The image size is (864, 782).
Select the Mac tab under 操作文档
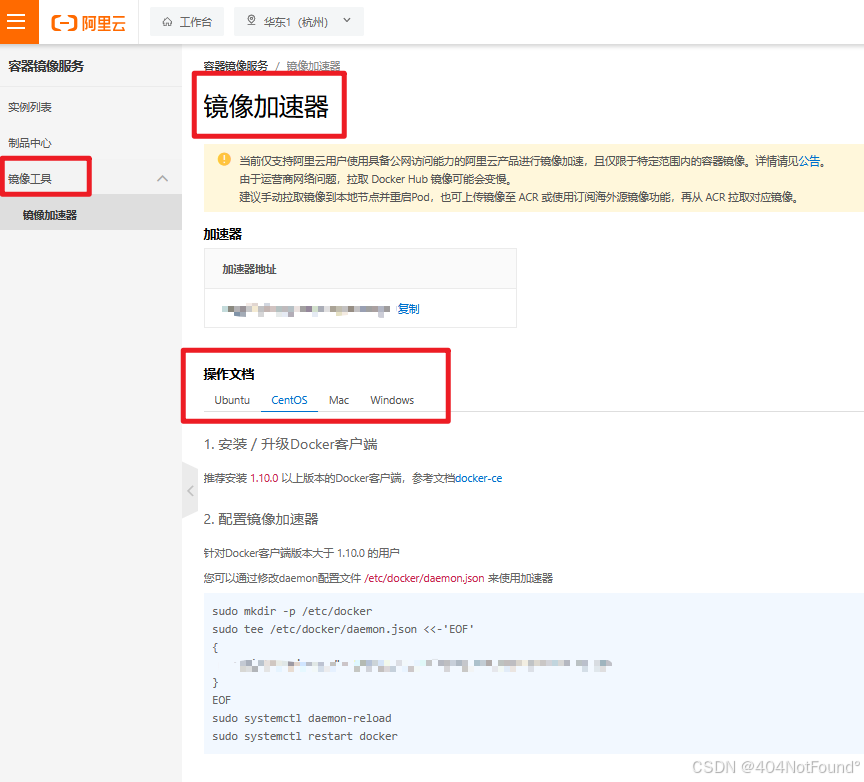coord(338,400)
